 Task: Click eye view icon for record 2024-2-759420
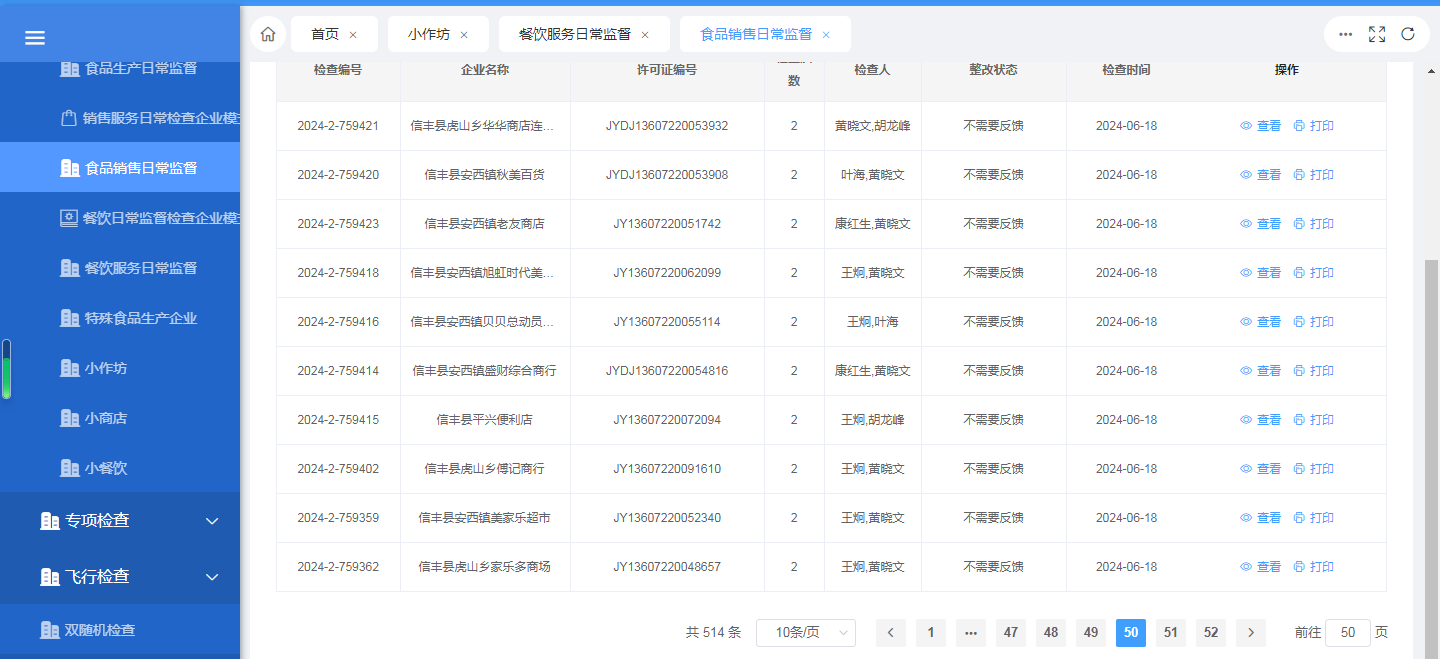(1246, 175)
